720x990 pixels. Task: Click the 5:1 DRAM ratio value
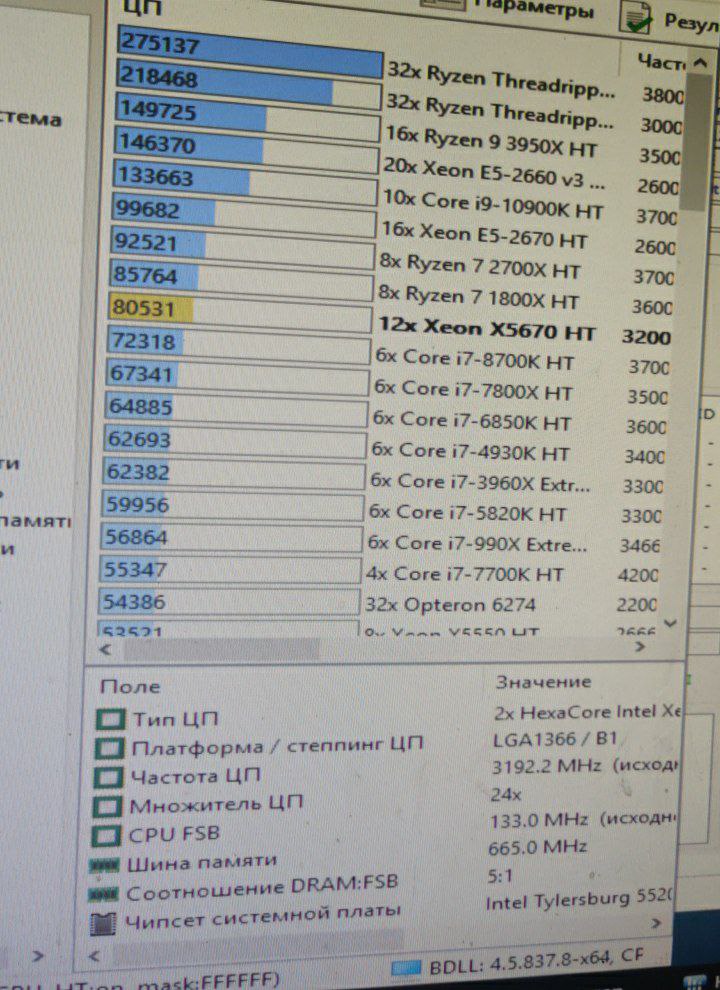500,876
